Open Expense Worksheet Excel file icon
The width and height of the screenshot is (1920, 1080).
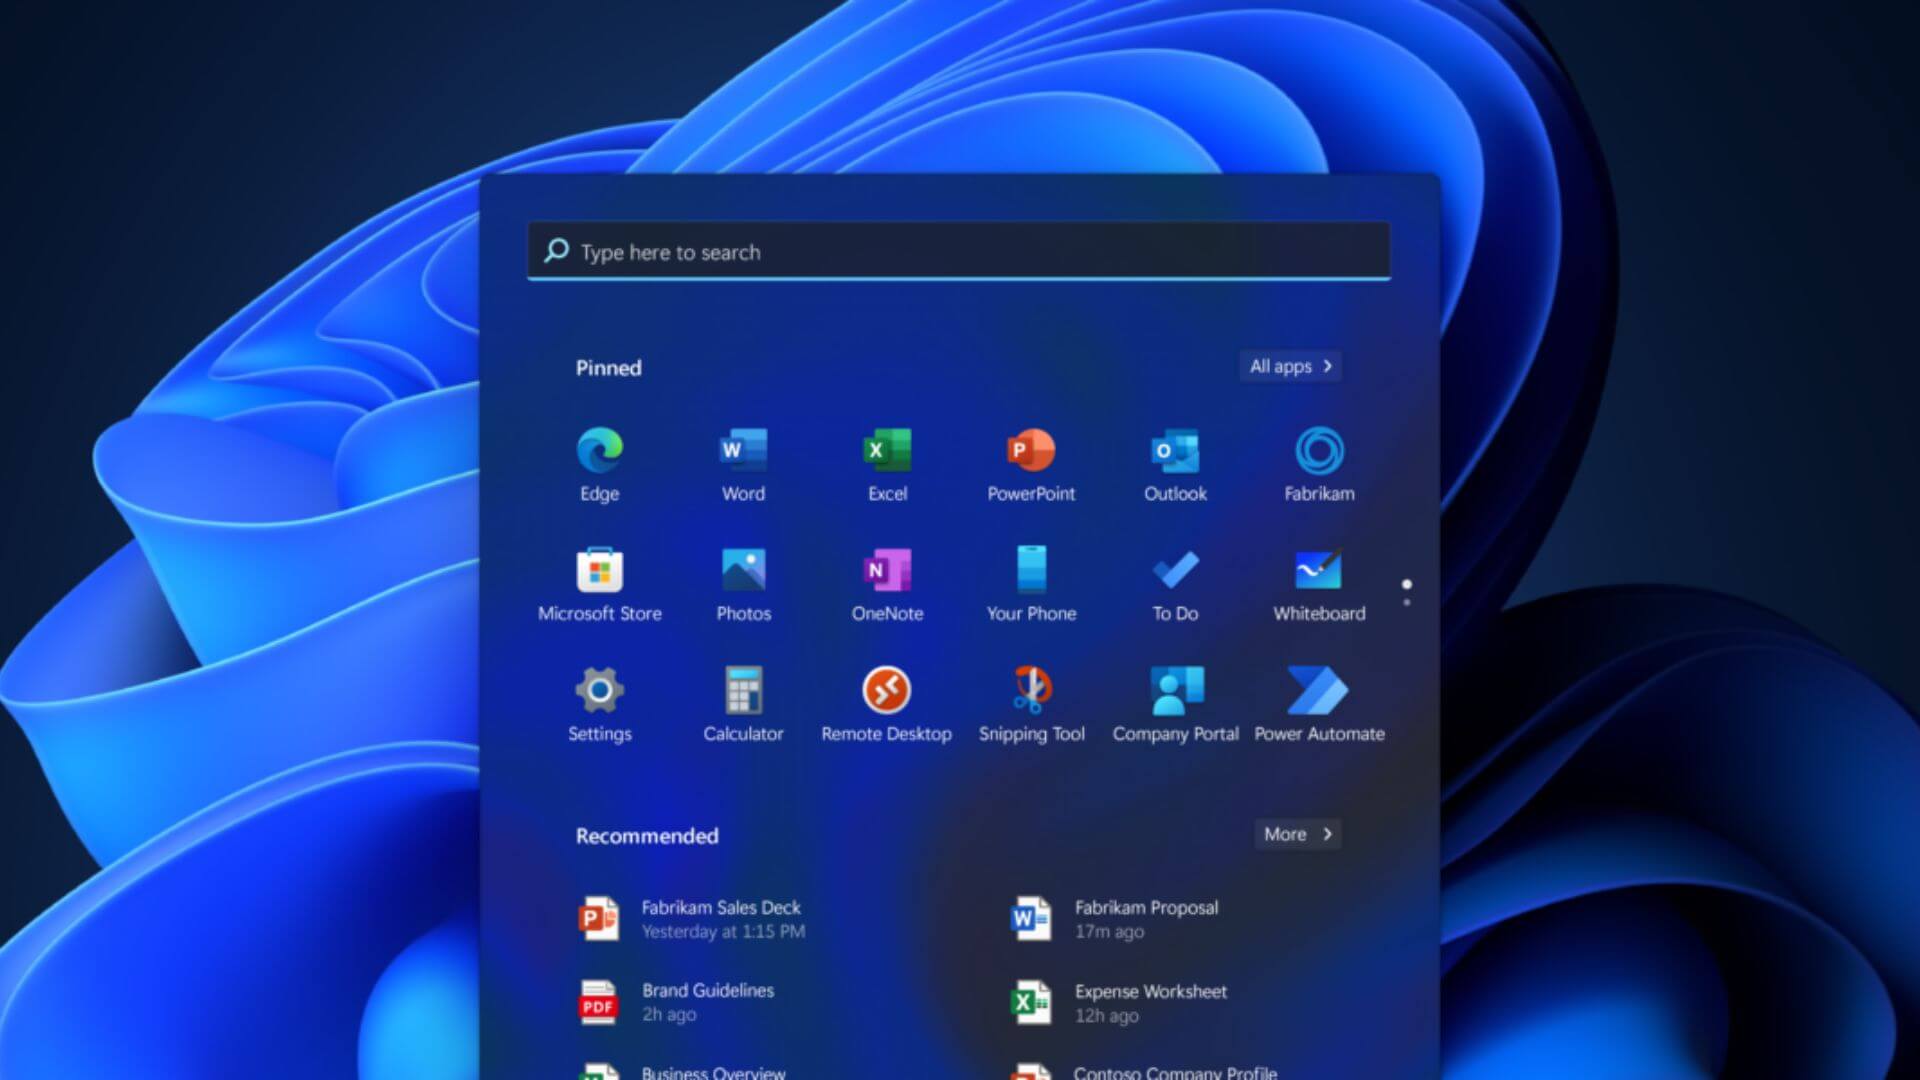click(x=1031, y=1002)
